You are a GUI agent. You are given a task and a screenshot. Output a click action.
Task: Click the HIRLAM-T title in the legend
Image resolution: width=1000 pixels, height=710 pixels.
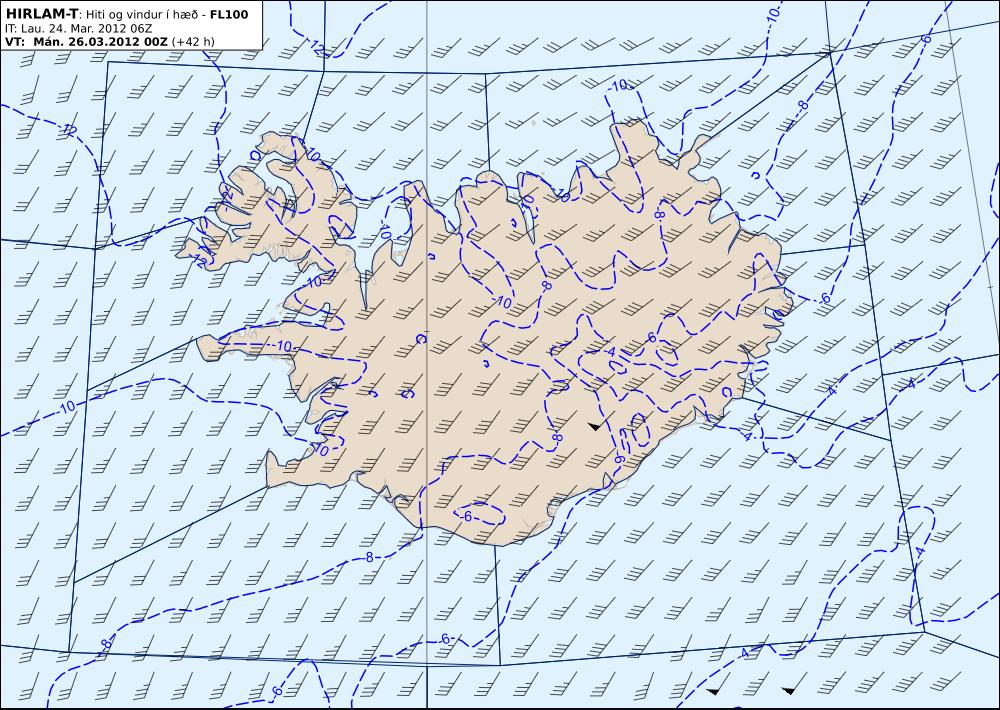click(x=42, y=14)
